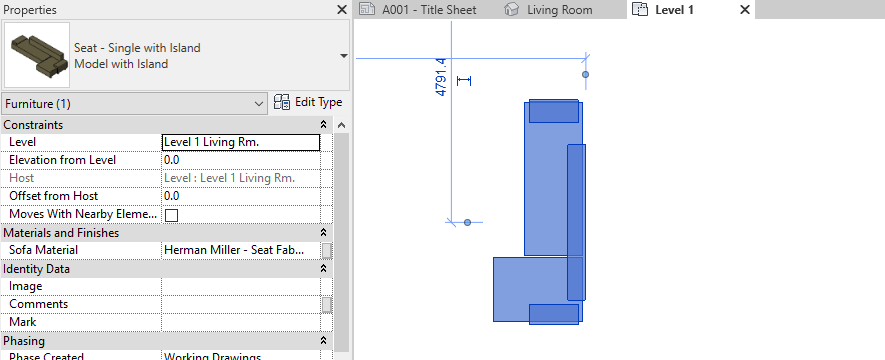Open the Furniture (1) filter dropdown
Viewport: 885px width, 360px height.
tap(134, 104)
